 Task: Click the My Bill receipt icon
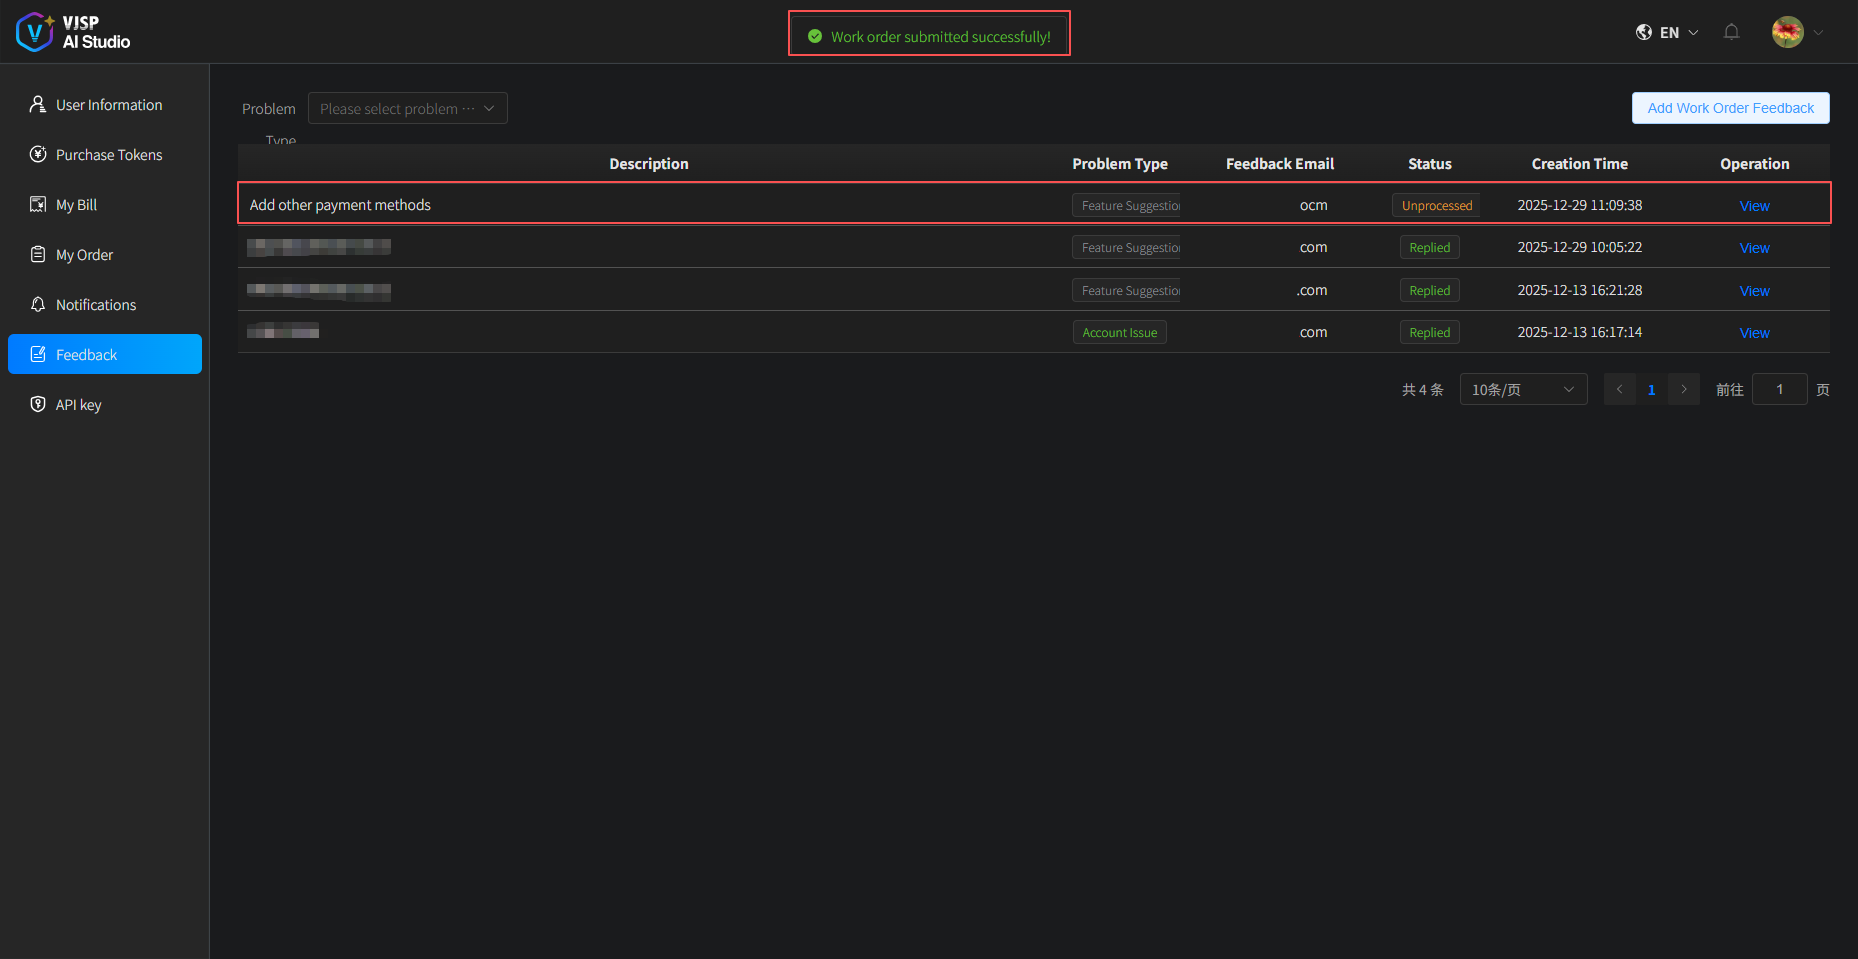click(x=38, y=204)
